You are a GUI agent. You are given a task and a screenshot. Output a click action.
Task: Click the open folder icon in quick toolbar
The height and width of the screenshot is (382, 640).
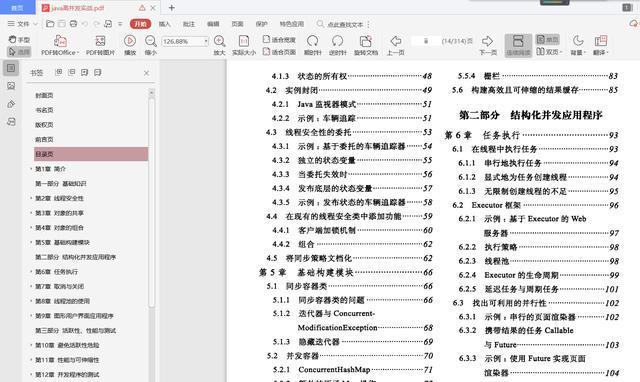tap(50, 24)
